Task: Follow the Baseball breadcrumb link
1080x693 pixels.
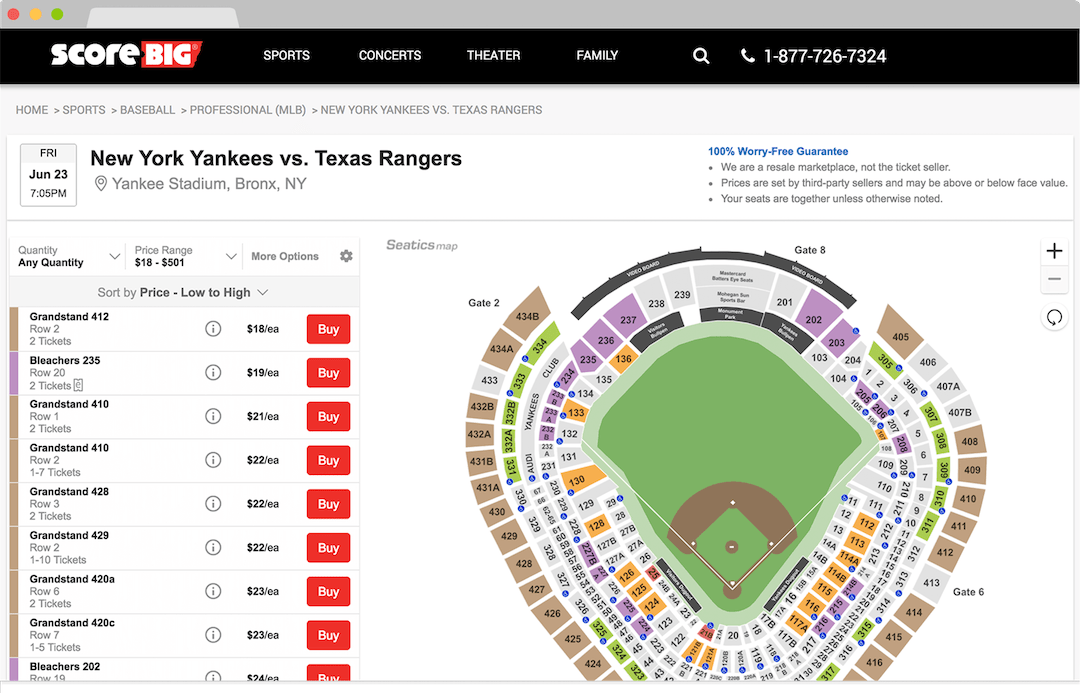Action: pos(147,110)
